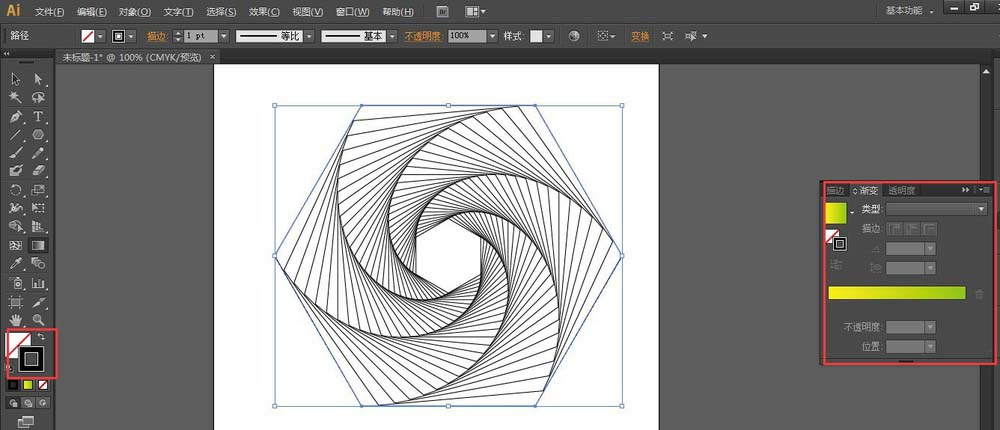Select the Eyedropper tool

click(x=16, y=263)
